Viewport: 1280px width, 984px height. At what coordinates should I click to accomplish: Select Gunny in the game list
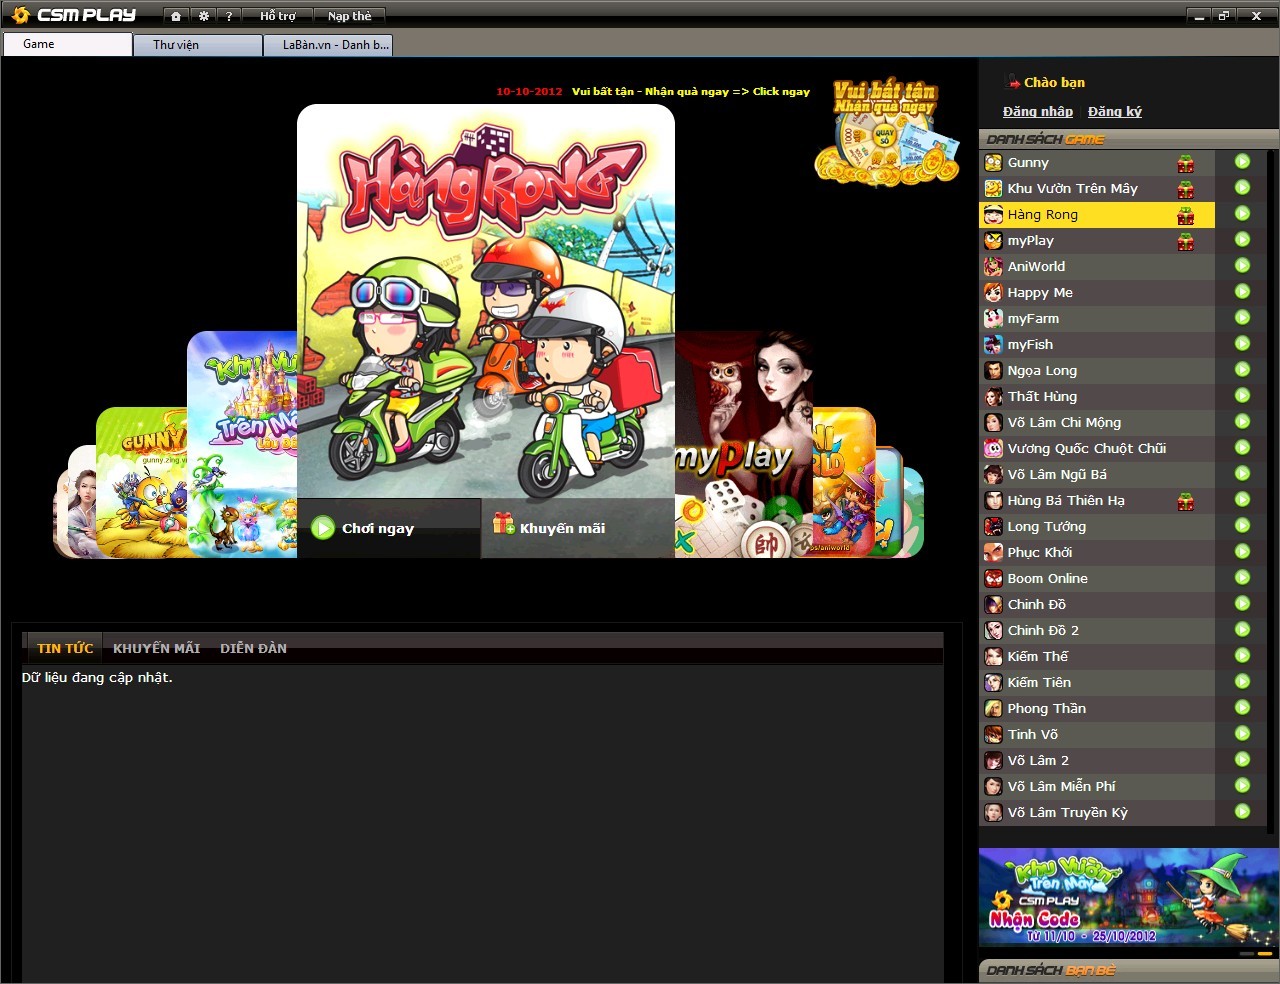click(x=1097, y=162)
